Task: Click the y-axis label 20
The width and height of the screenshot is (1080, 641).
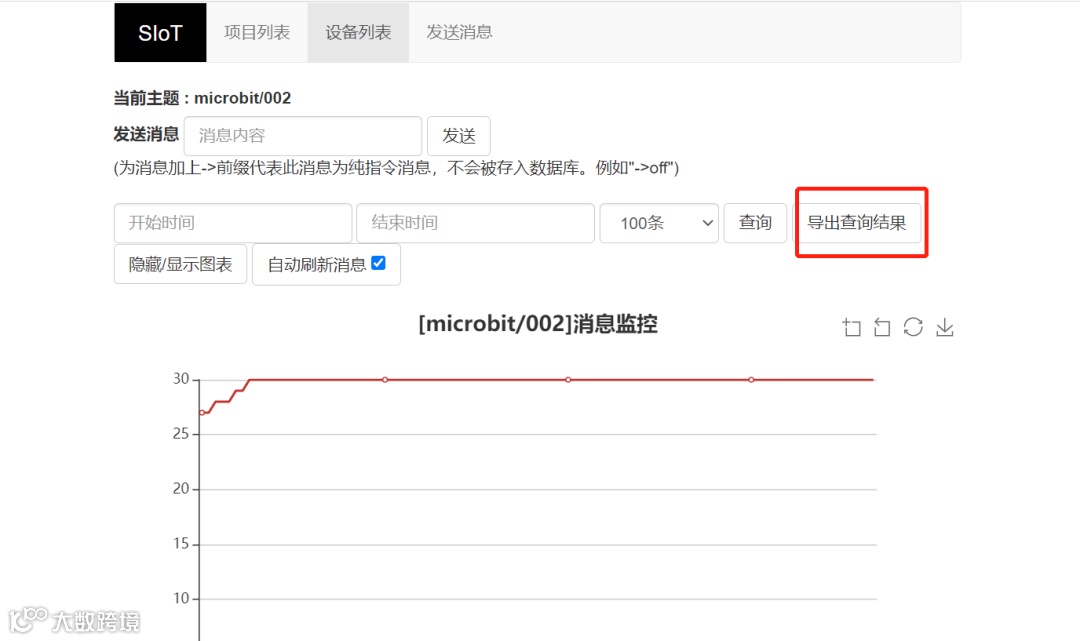Action: click(x=180, y=489)
